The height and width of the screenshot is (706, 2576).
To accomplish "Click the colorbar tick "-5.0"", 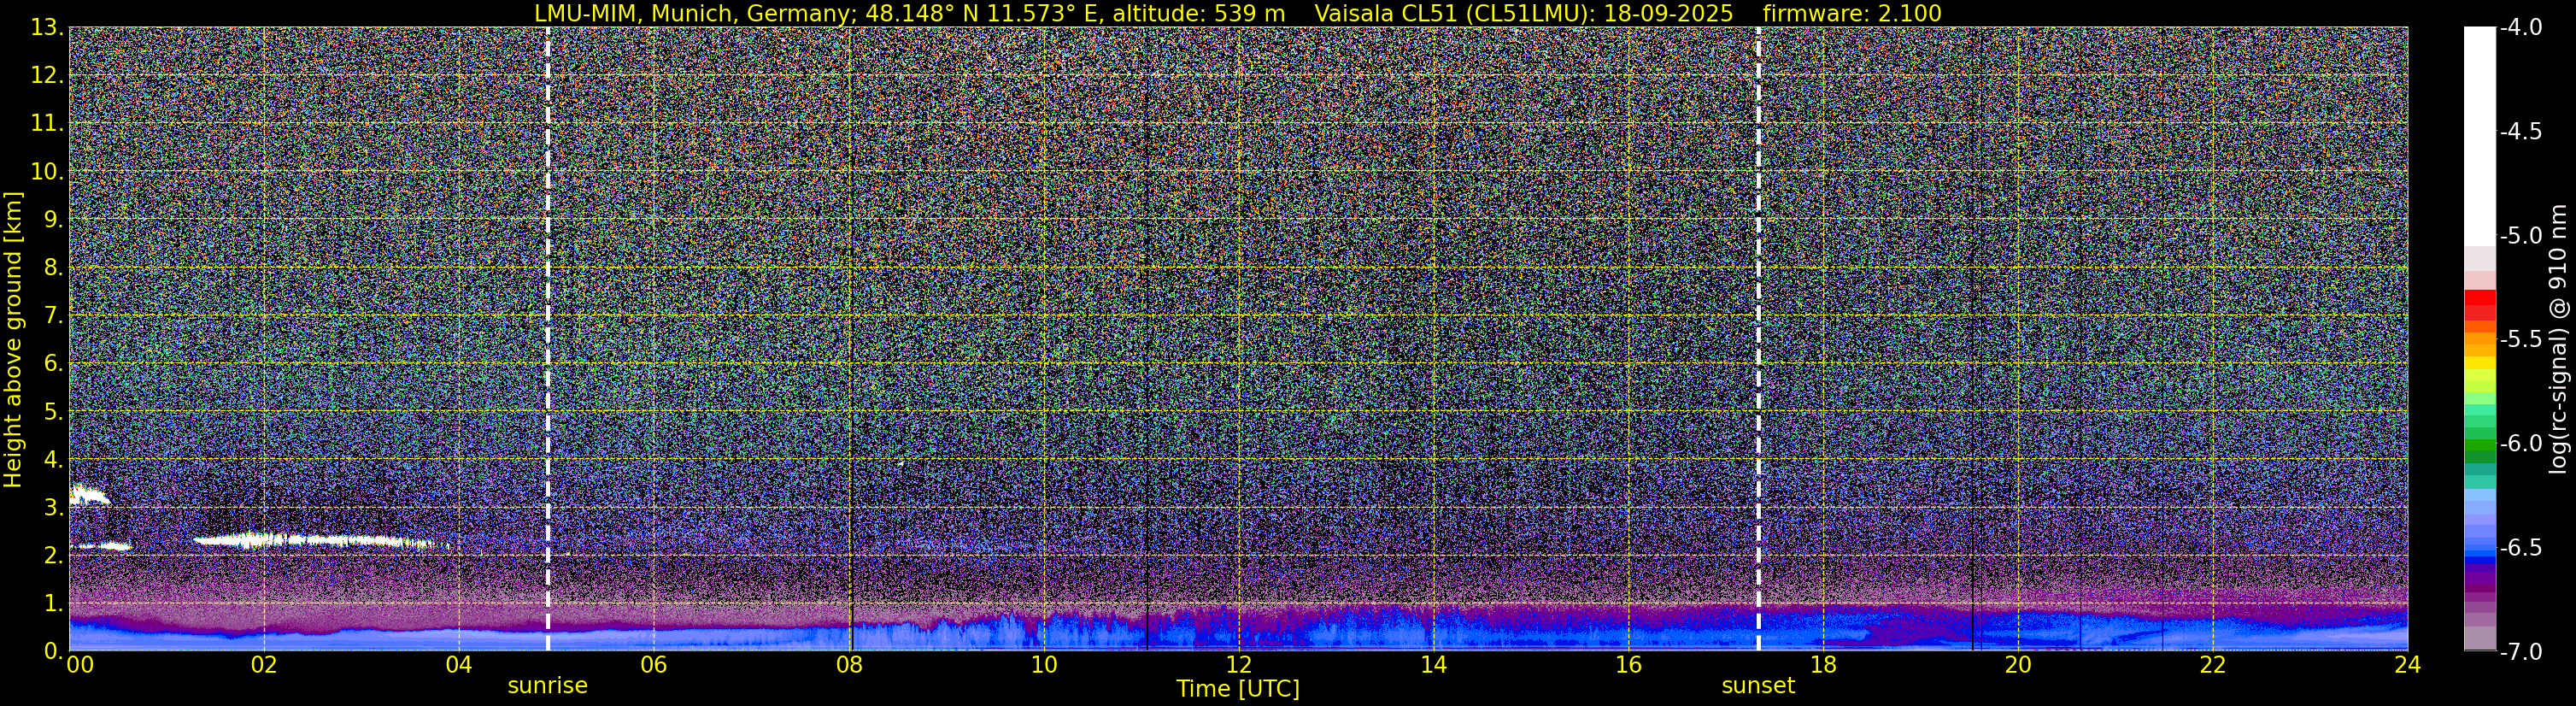I will pyautogui.click(x=2521, y=235).
